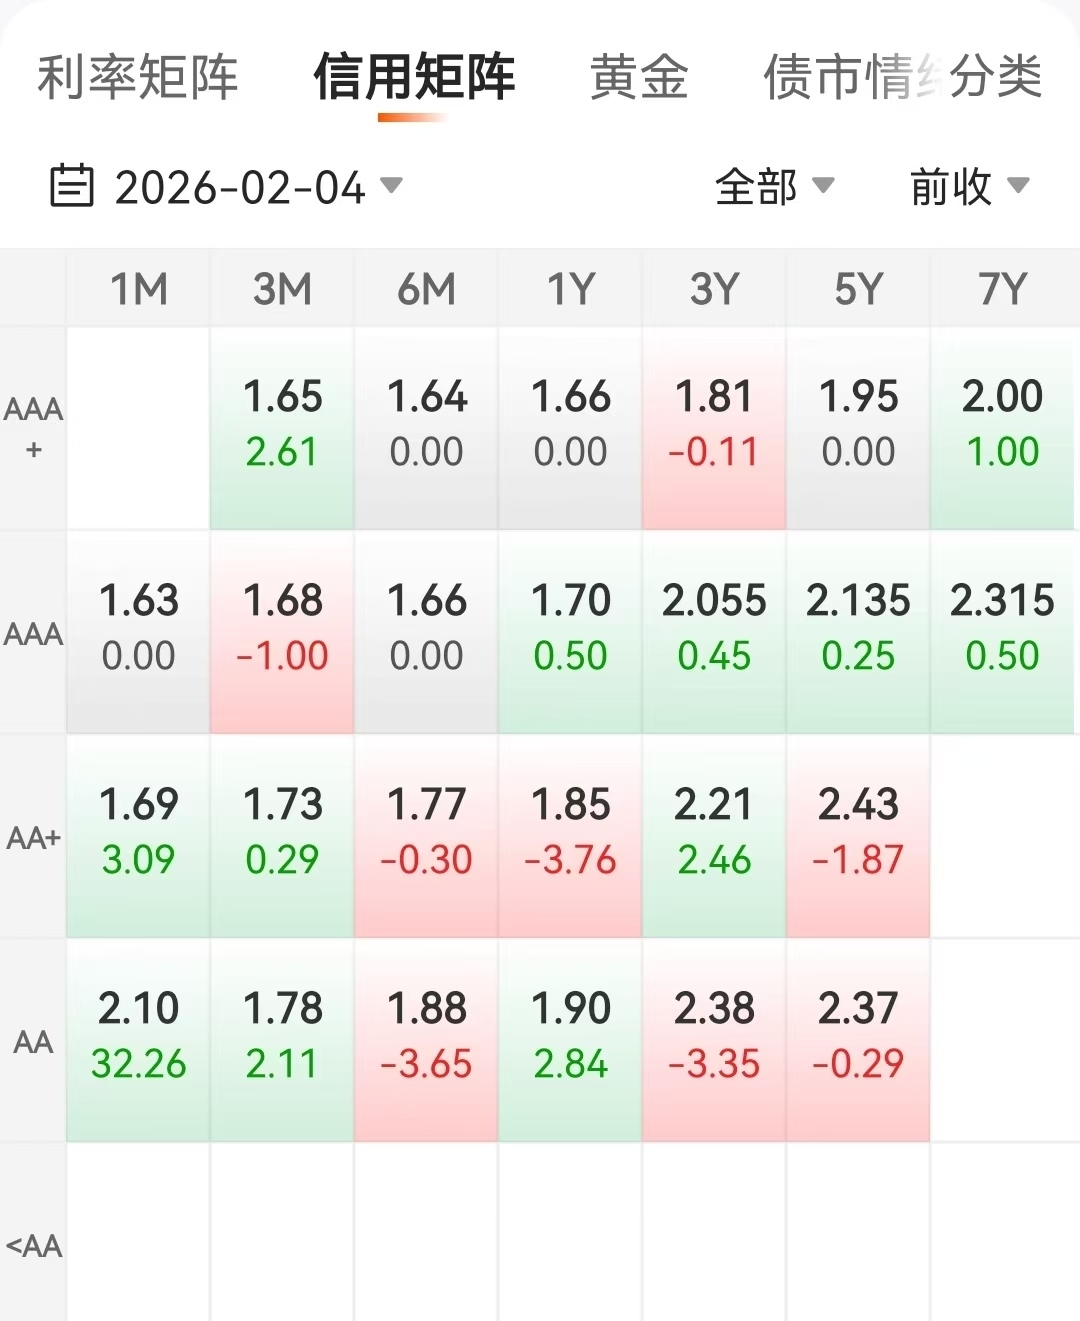Image resolution: width=1080 pixels, height=1321 pixels.
Task: Click the 1M column header
Action: point(138,290)
